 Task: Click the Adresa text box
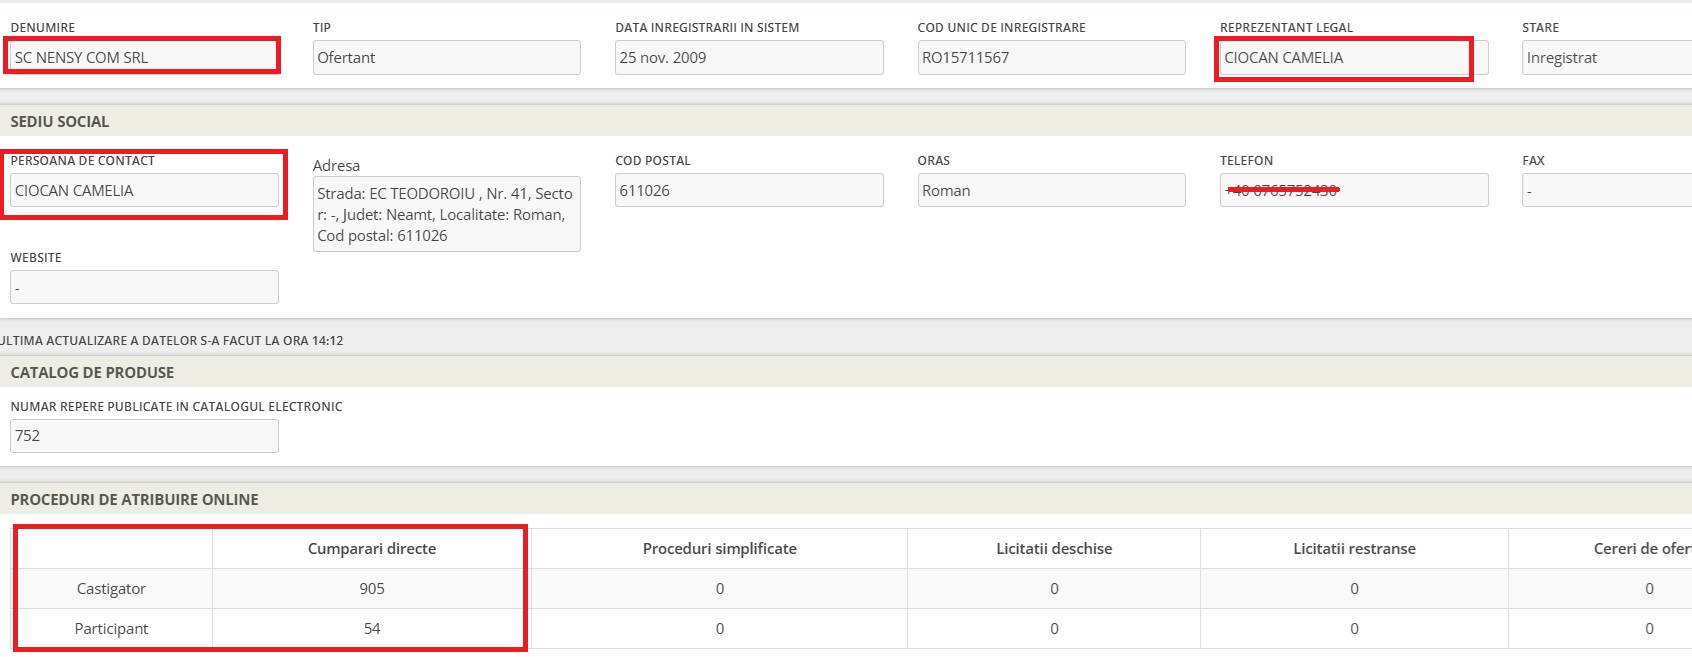point(446,214)
